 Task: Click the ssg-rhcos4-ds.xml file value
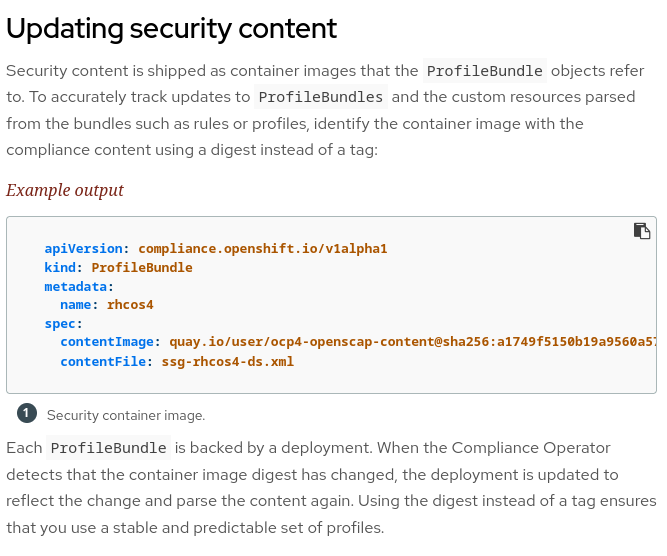pyautogui.click(x=228, y=361)
